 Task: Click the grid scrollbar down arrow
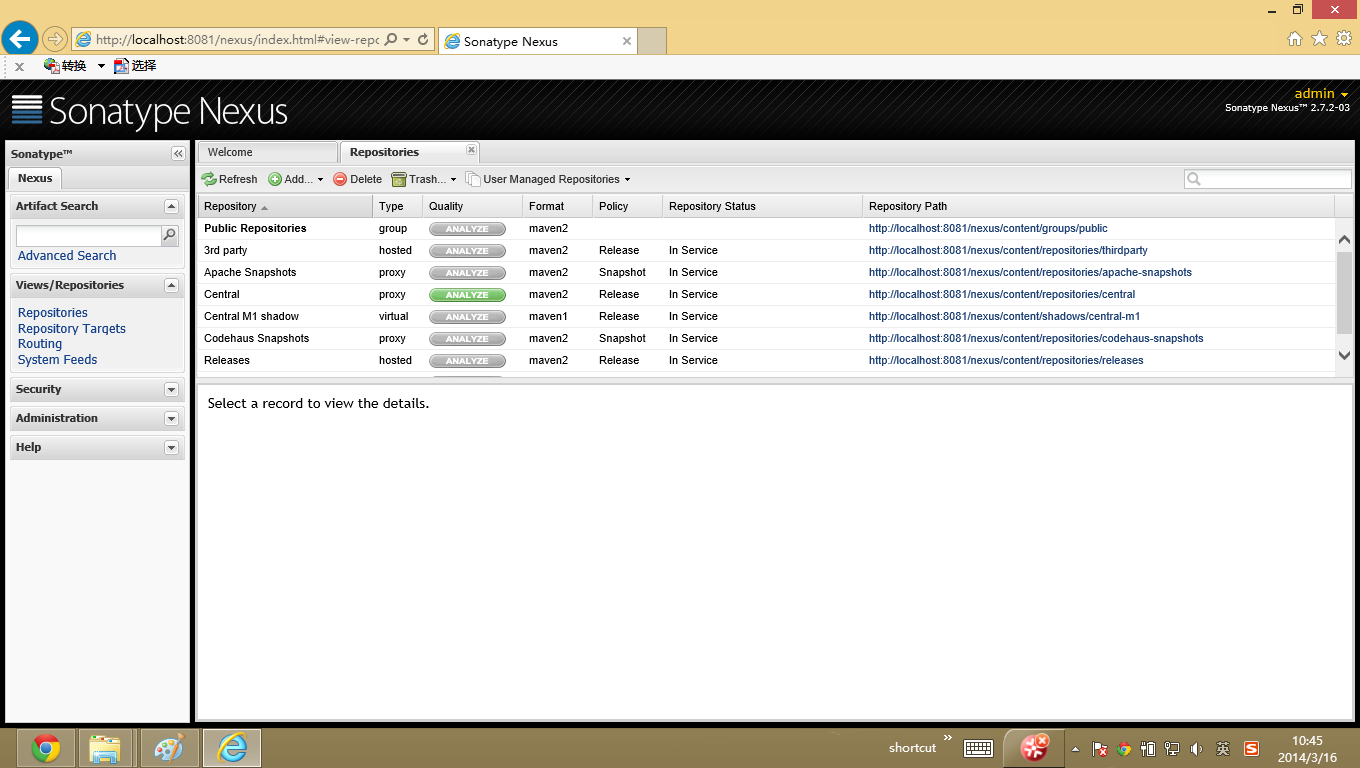coord(1344,355)
